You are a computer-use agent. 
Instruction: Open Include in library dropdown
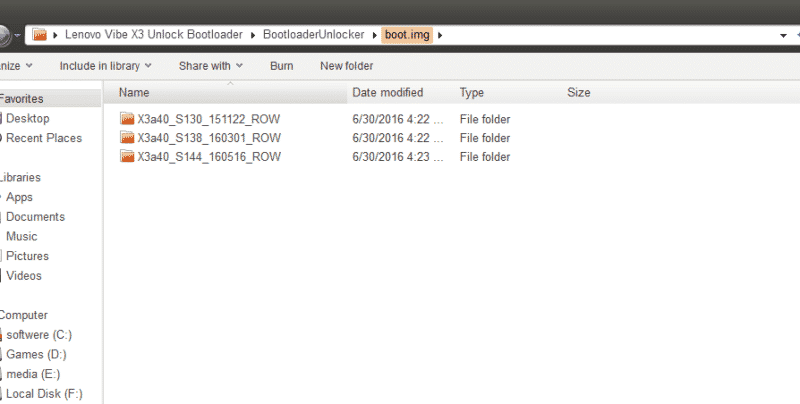pos(105,66)
